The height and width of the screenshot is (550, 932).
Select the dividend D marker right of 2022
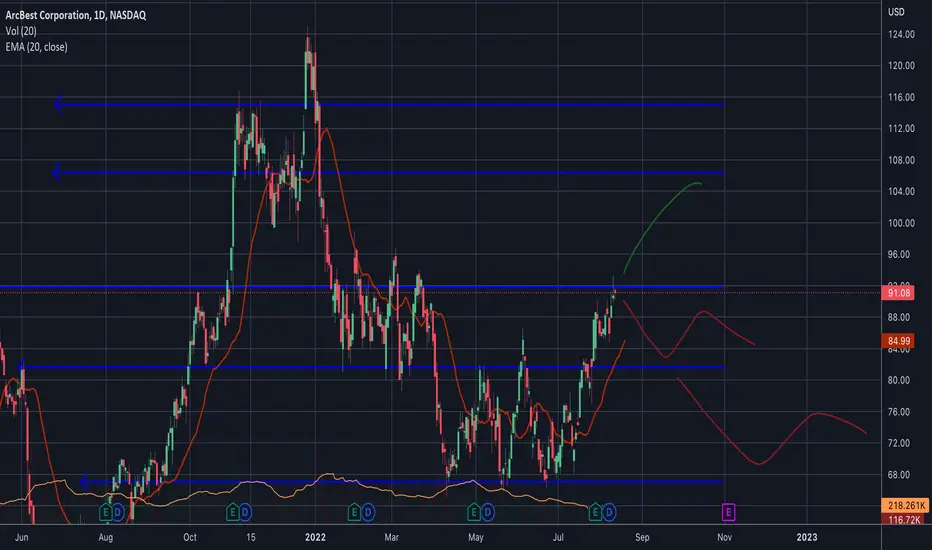368,512
